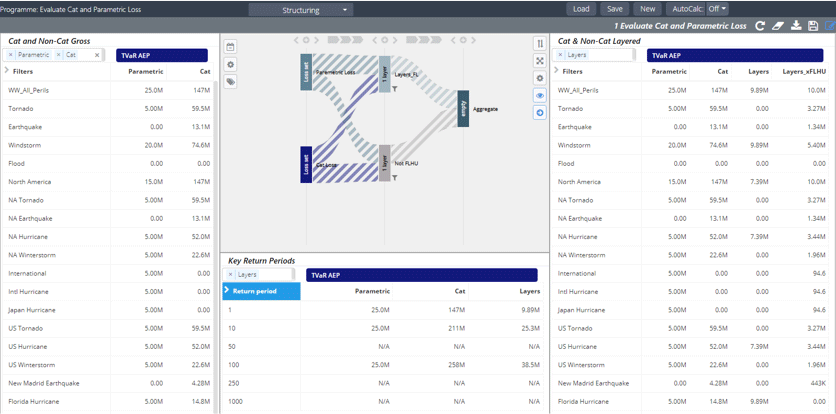Remove the Parametric filter chip
This screenshot has width=836, height=414.
click(11, 55)
